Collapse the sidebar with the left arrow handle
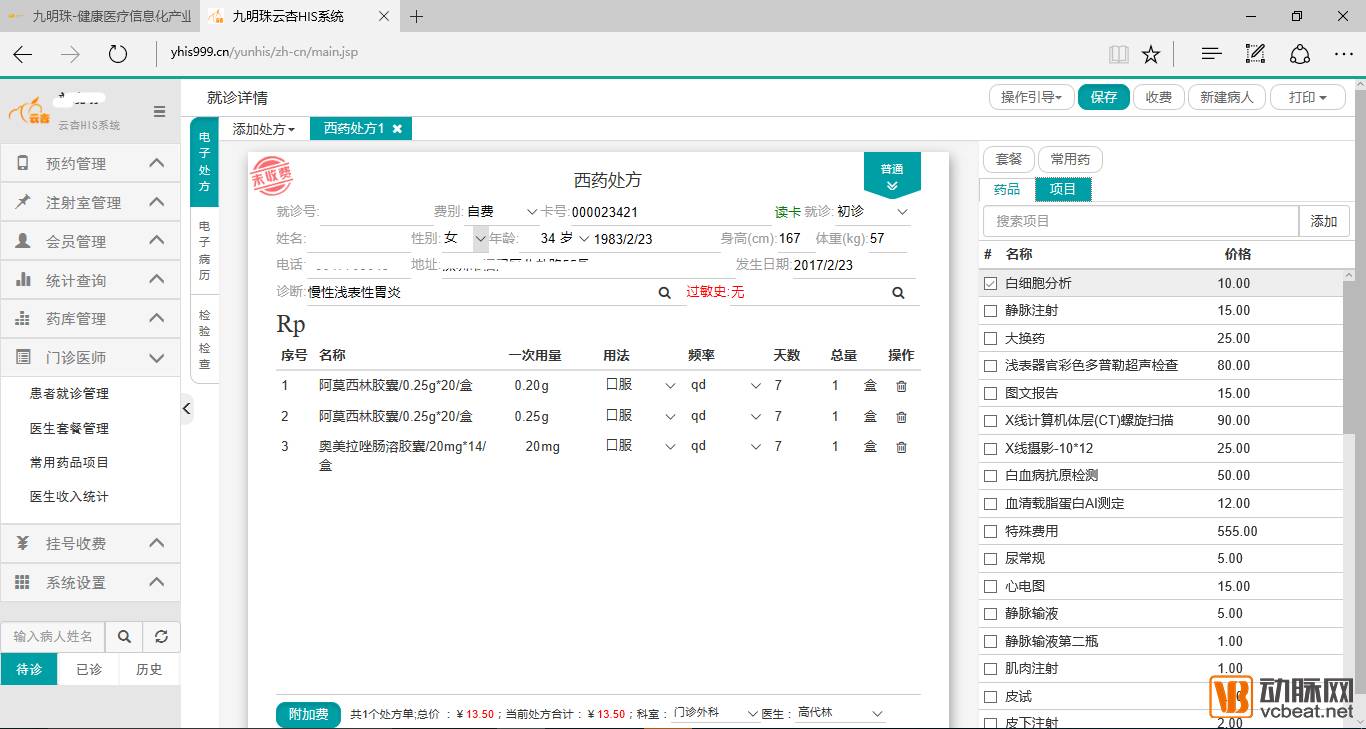 186,408
